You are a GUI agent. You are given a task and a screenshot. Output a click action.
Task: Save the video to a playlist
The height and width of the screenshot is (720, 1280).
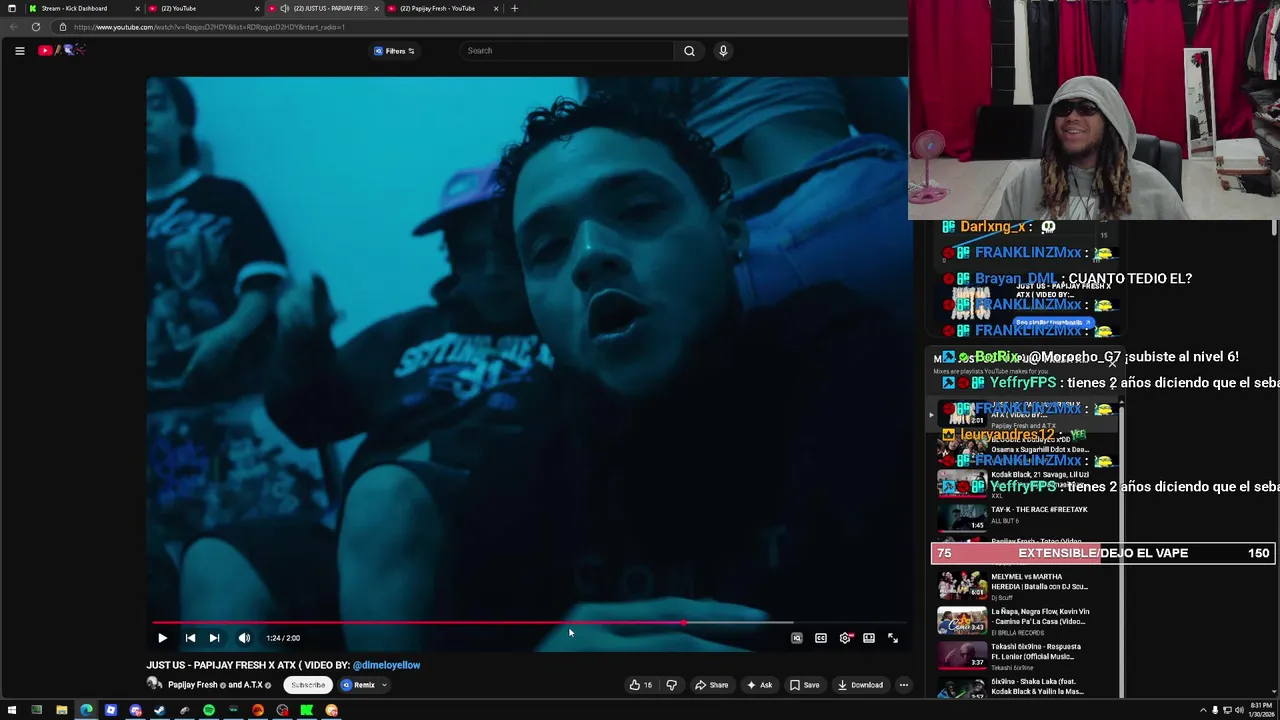(805, 685)
